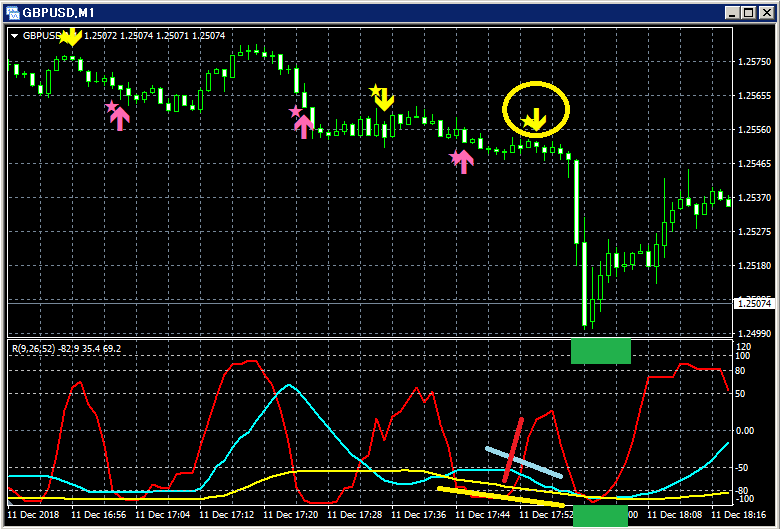Click the 11 Dec 17:12 time label

(226, 514)
